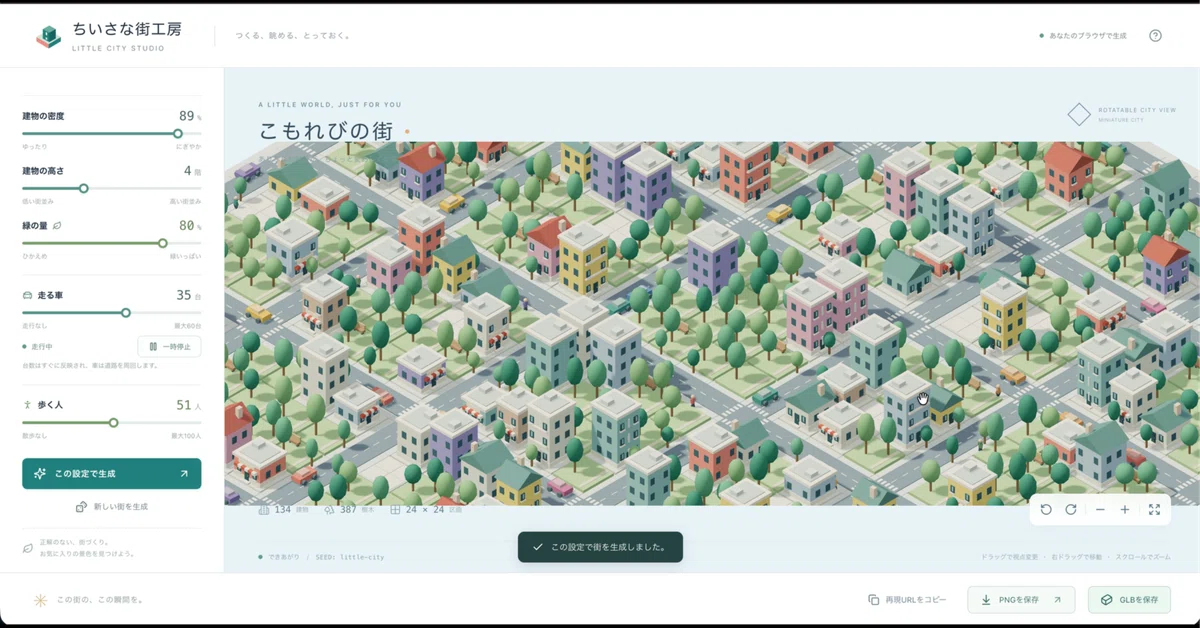Rotate the city view counterclockwise
The image size is (1200, 628).
tap(1046, 510)
